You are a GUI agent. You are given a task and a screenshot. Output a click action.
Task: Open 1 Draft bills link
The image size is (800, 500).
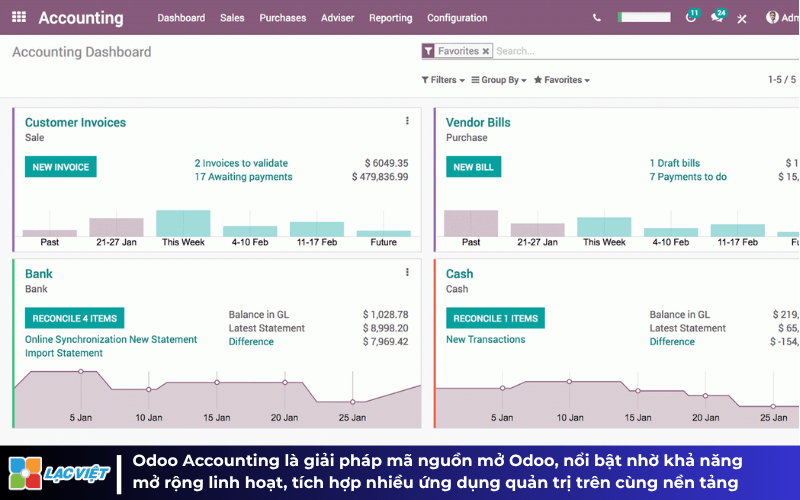(x=674, y=163)
